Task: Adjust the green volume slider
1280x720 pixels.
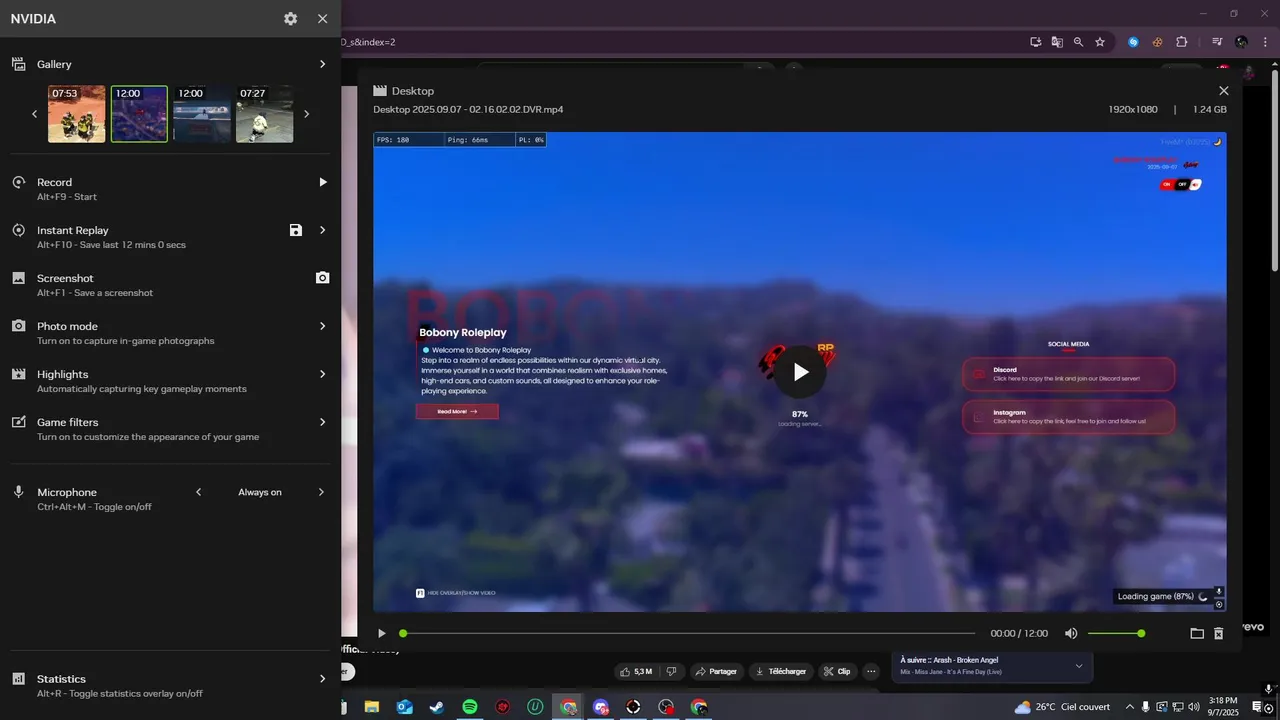Action: [1115, 633]
